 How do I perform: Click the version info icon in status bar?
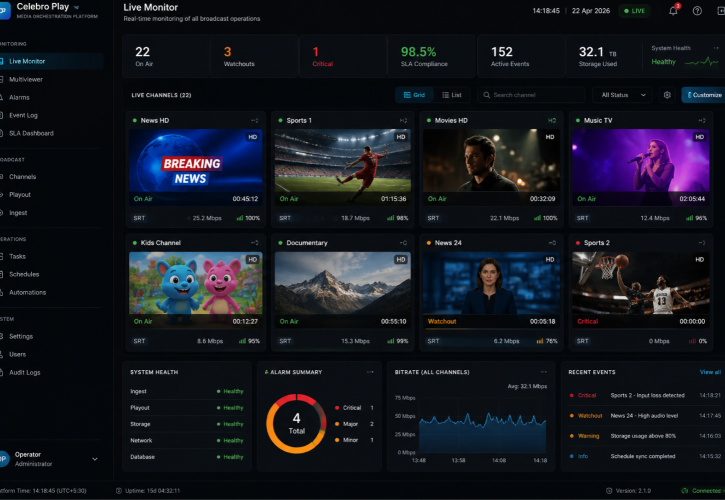tap(609, 491)
